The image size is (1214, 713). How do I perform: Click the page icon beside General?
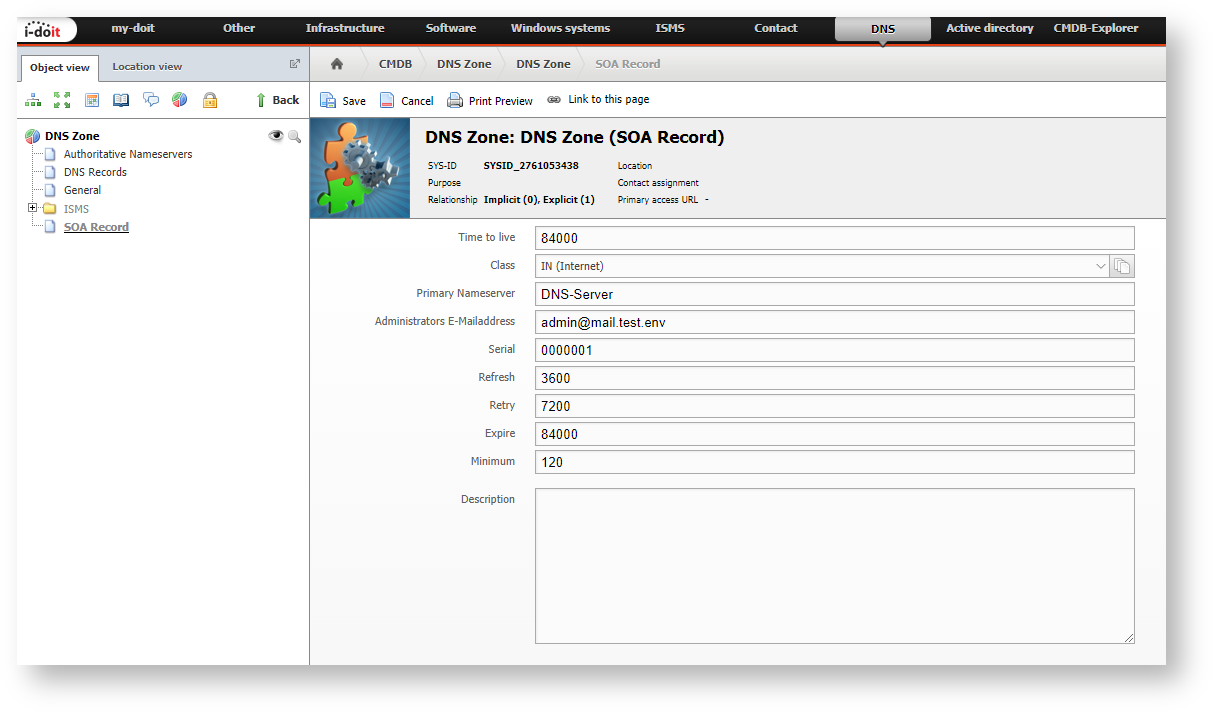[x=49, y=190]
